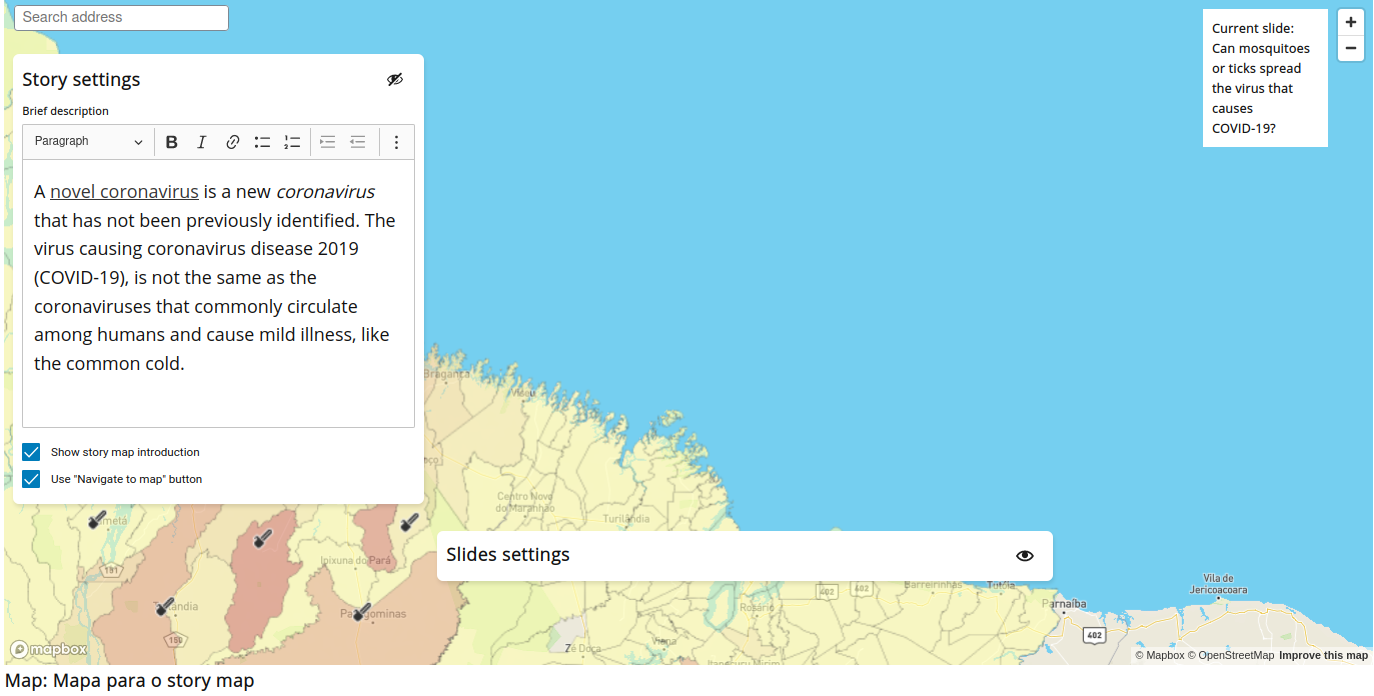The height and width of the screenshot is (696, 1374).
Task: Click the Current slide info box
Action: pyautogui.click(x=1265, y=78)
